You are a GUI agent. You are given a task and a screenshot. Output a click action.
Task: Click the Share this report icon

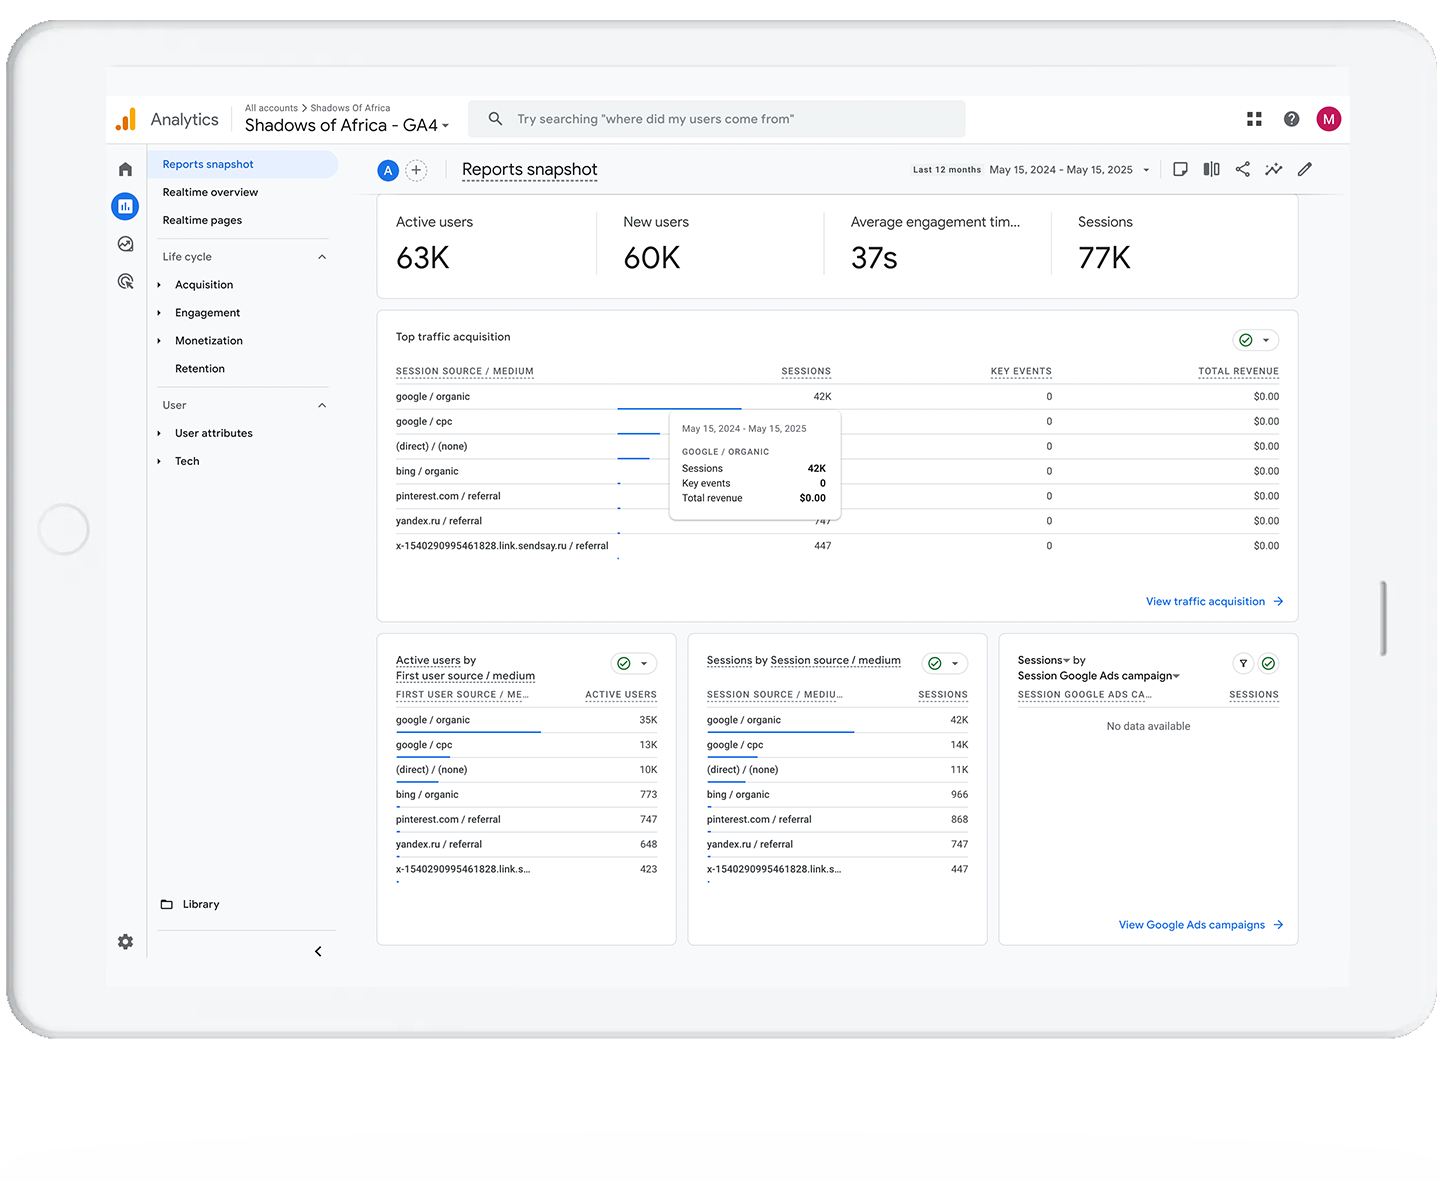(1242, 170)
